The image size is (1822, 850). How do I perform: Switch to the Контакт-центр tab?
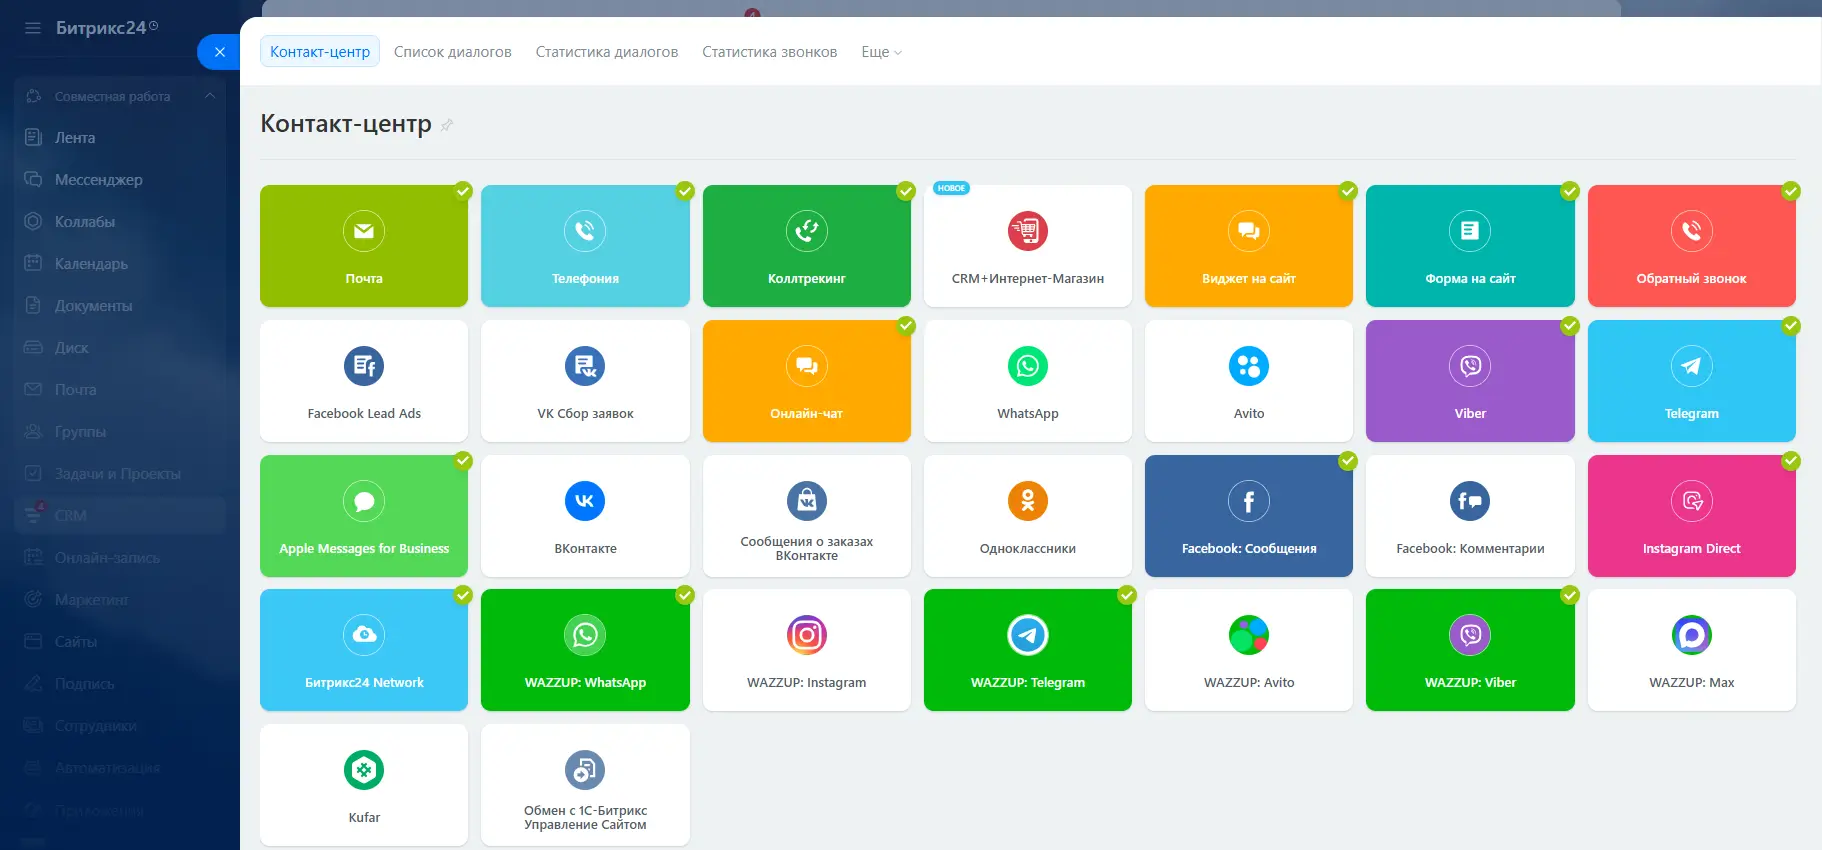pyautogui.click(x=320, y=52)
